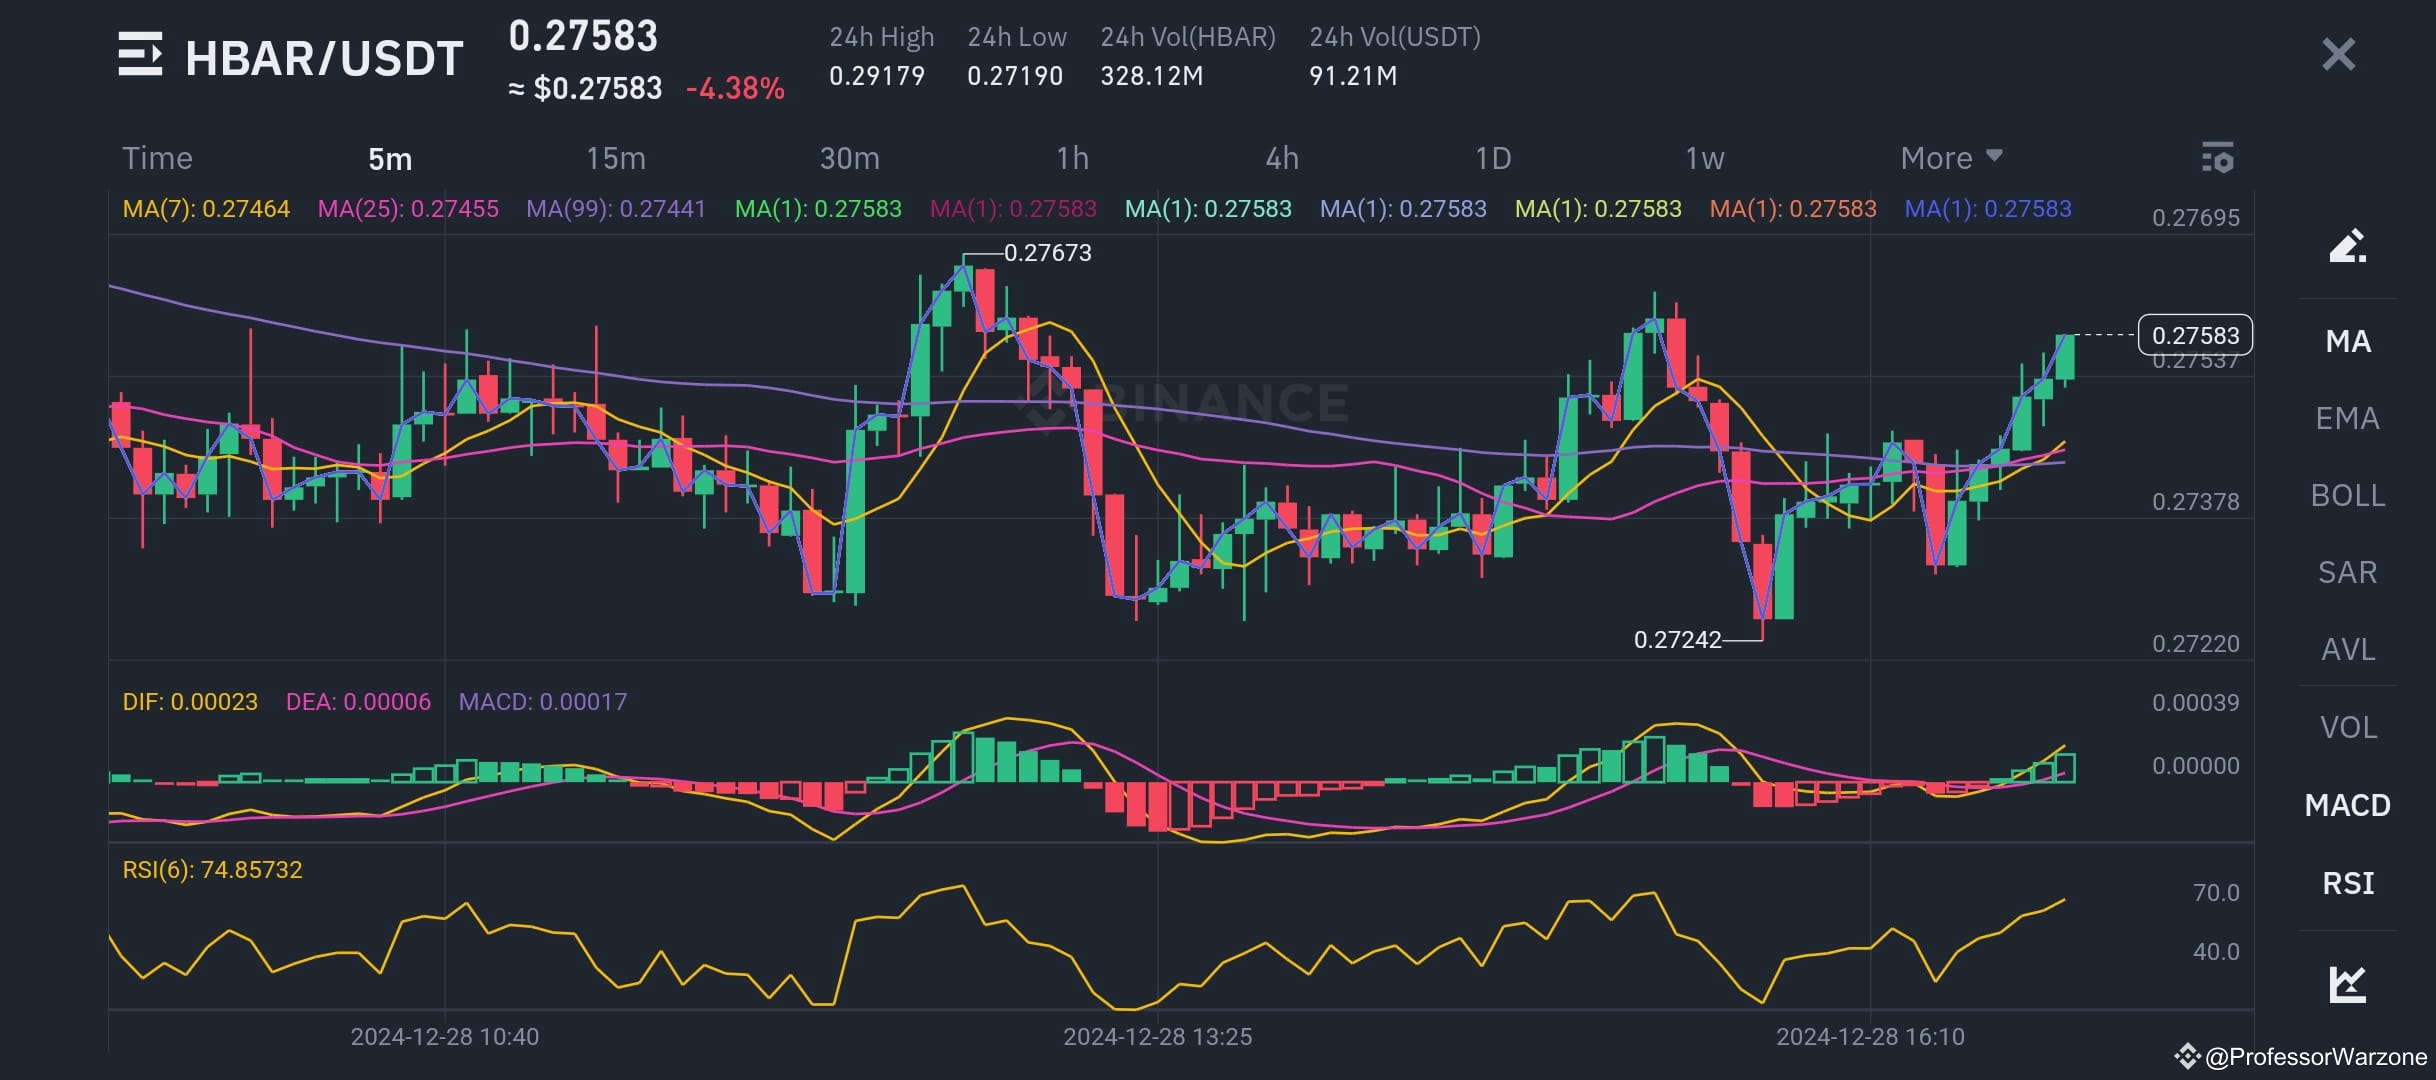Toggle the BOLL indicator
This screenshot has height=1080, width=2436.
pyautogui.click(x=2347, y=495)
